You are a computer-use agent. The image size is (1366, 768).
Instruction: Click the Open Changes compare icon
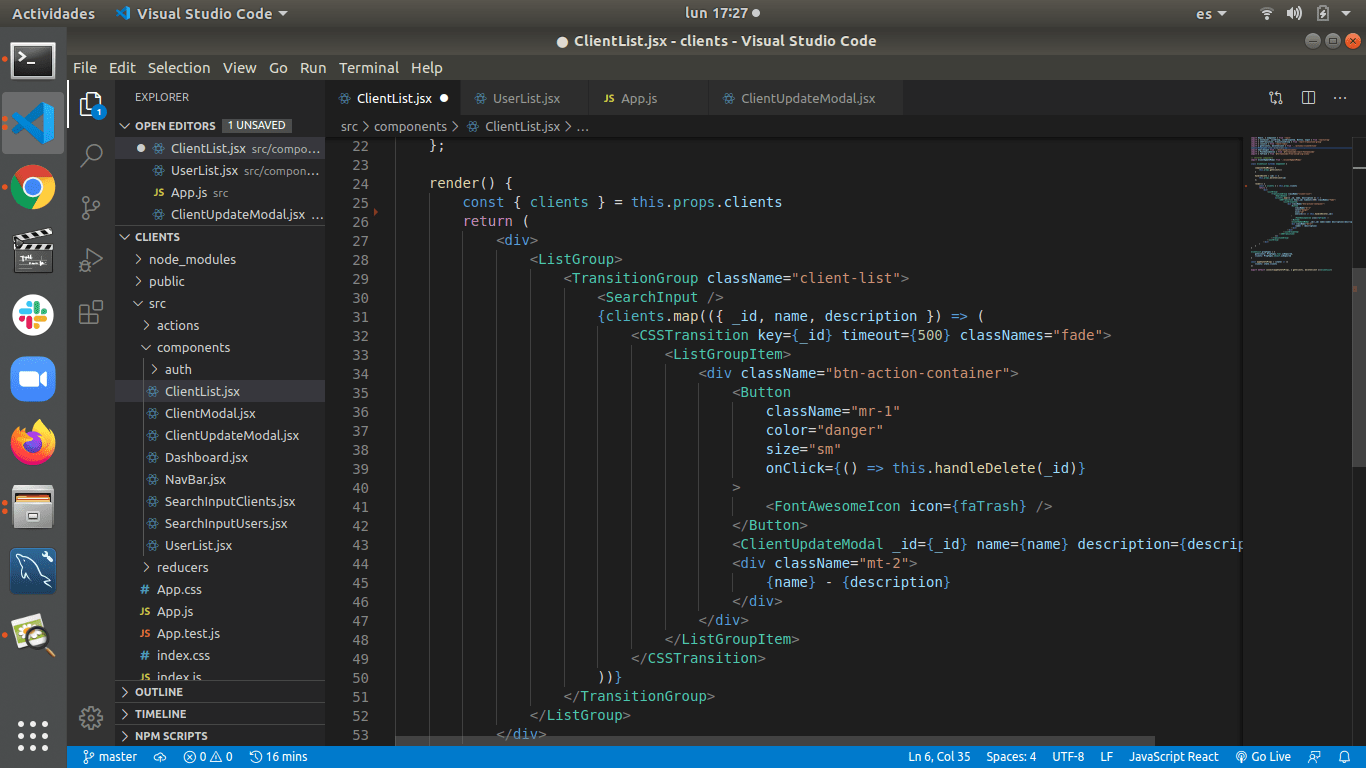(1276, 98)
